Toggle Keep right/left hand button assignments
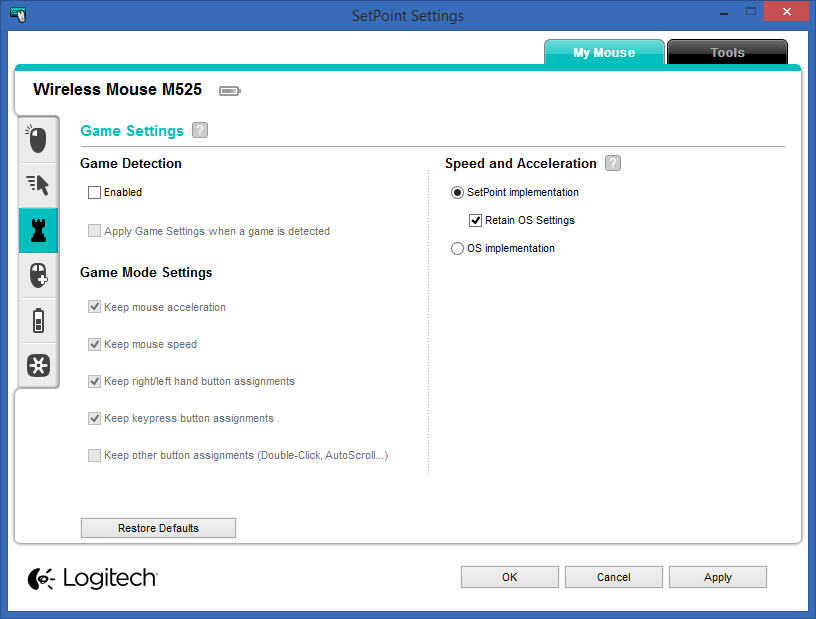 point(94,381)
